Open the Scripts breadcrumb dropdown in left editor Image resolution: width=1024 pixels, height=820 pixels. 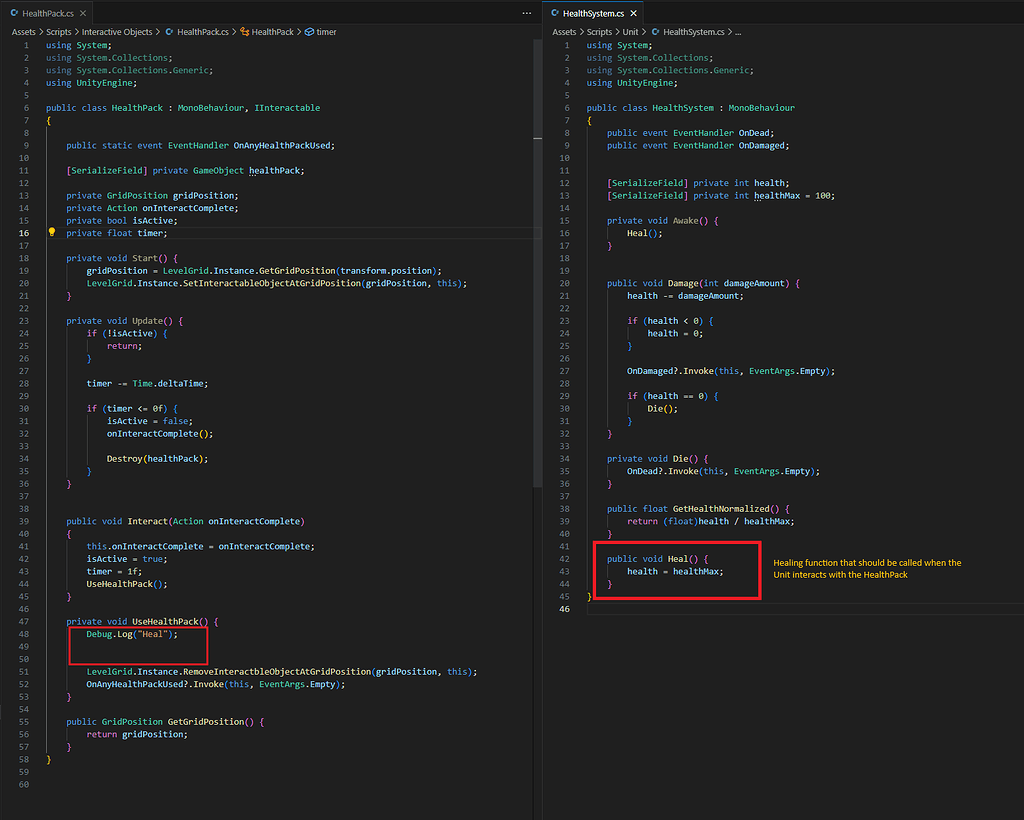tap(58, 31)
